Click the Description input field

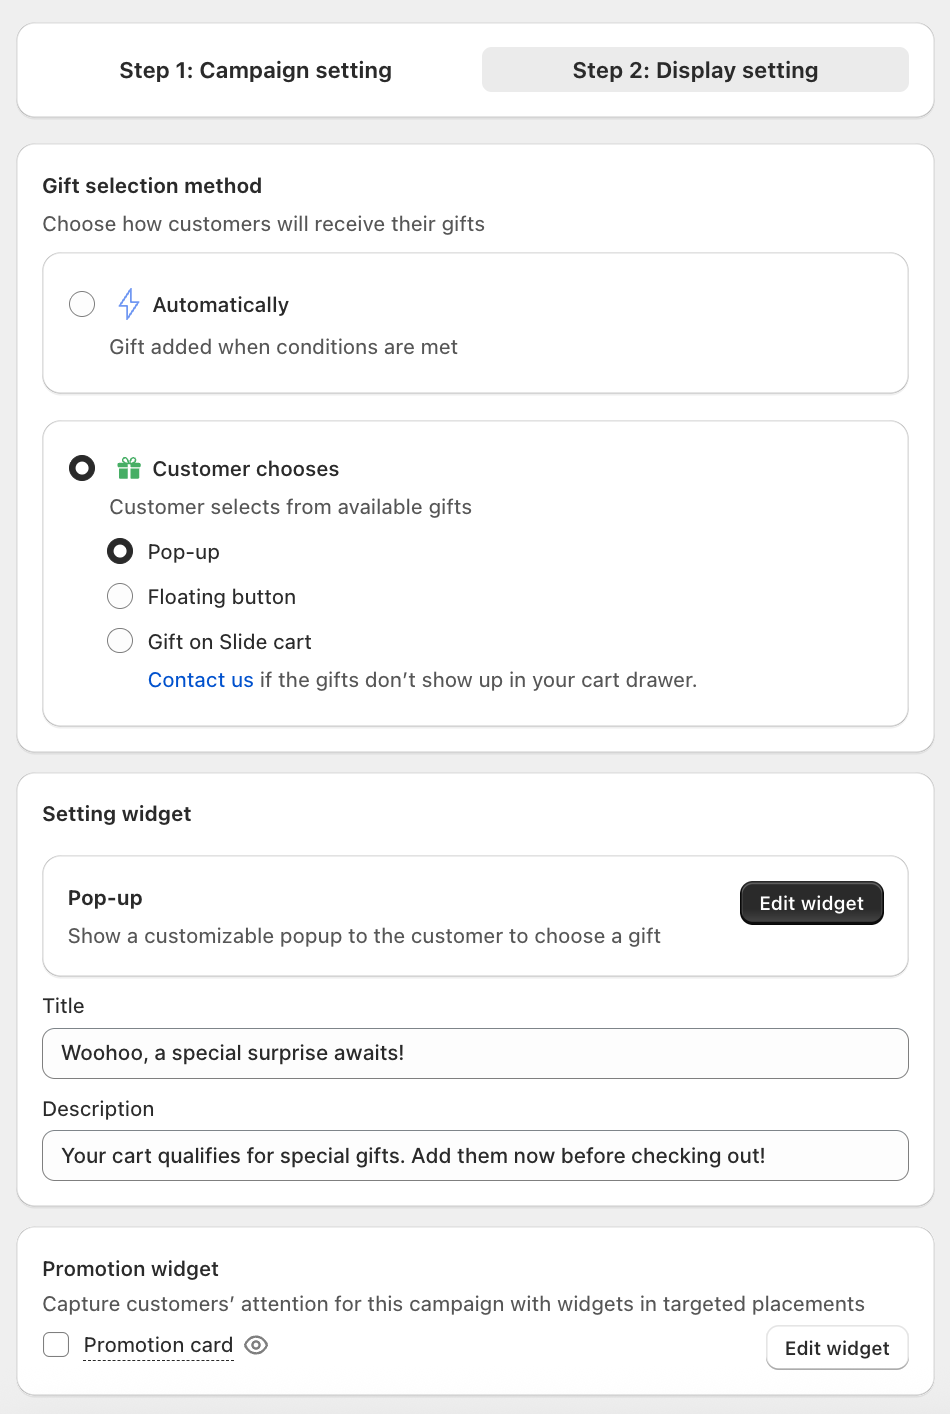point(475,1156)
